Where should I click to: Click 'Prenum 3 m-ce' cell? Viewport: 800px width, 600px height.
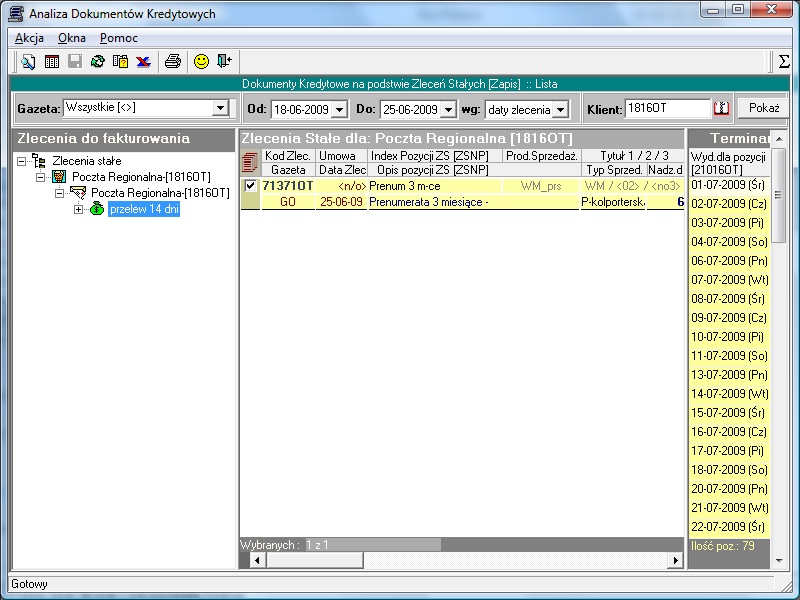435,186
